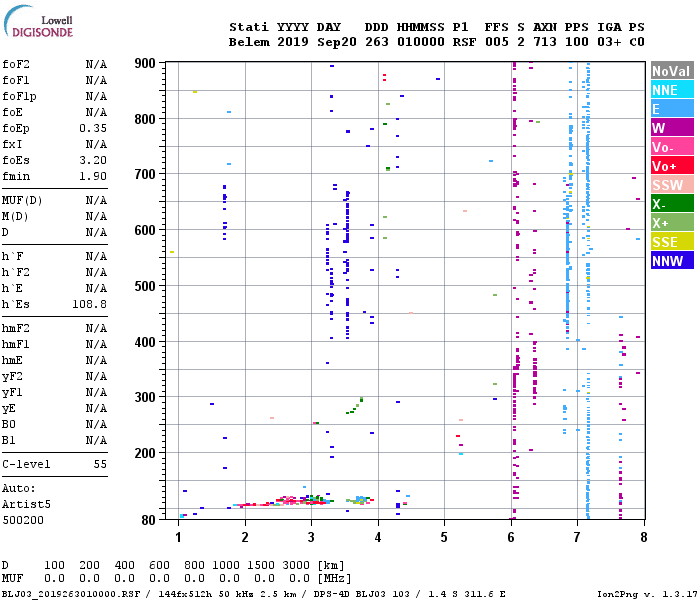The image size is (700, 600).
Task: Click the hmF2 parameter label
Action: tap(16, 329)
